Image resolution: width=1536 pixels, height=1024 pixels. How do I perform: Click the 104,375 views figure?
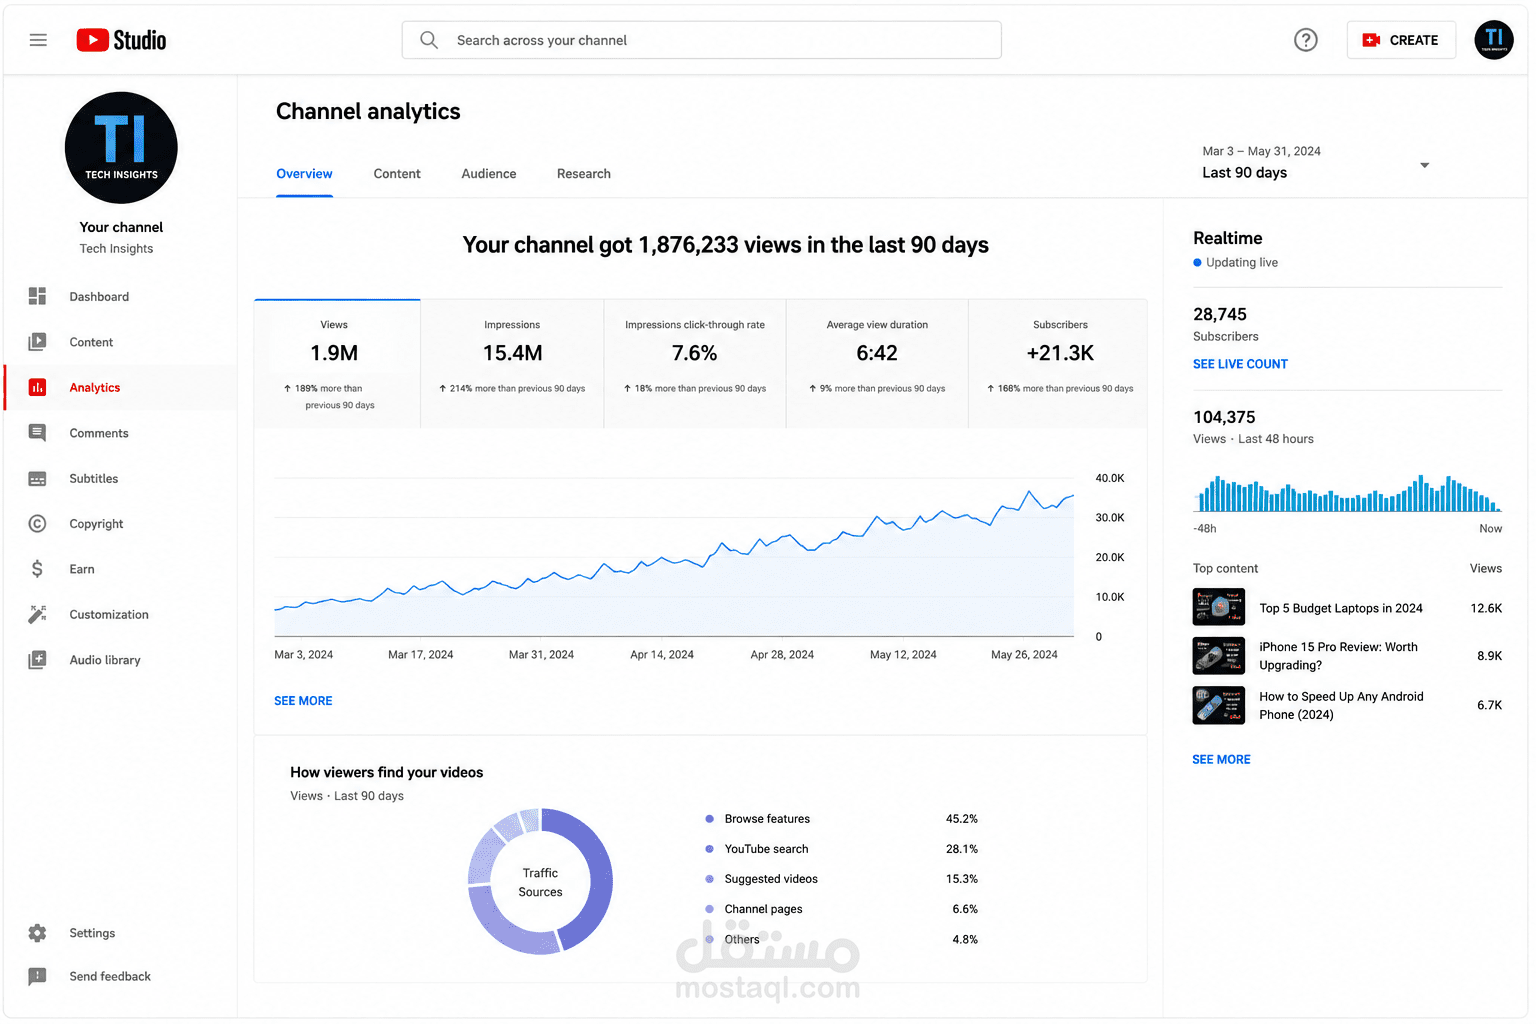[1224, 417]
